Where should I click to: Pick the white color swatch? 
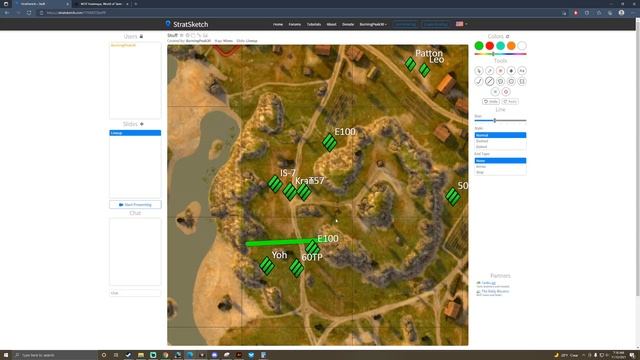coord(522,46)
